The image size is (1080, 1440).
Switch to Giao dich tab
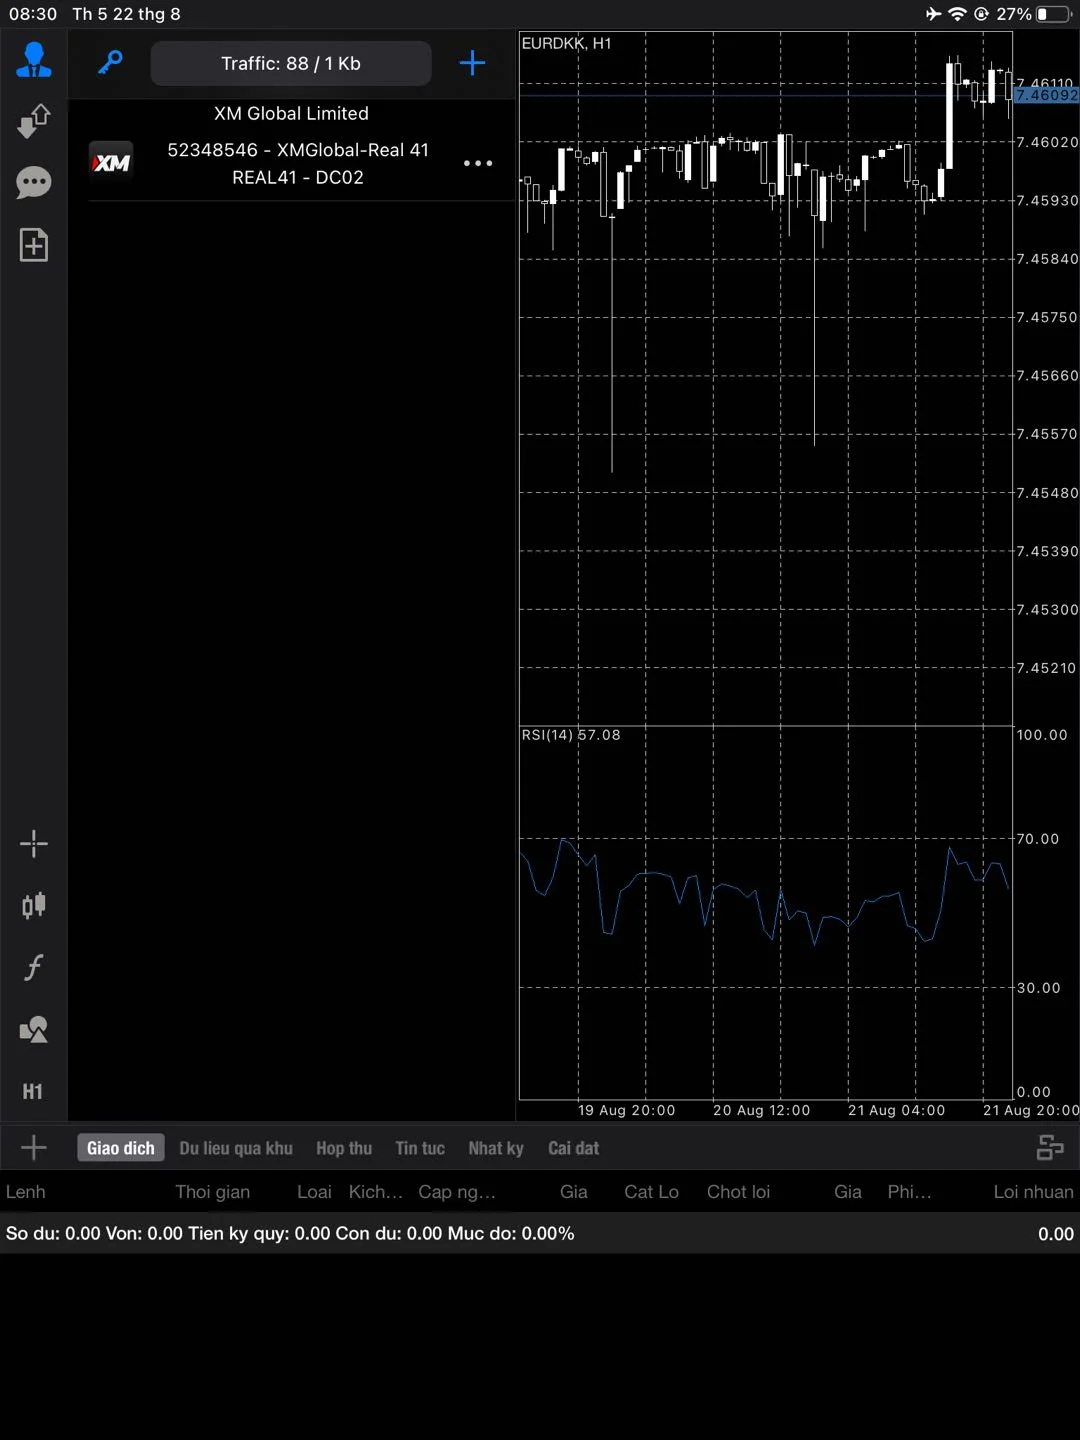[121, 1148]
